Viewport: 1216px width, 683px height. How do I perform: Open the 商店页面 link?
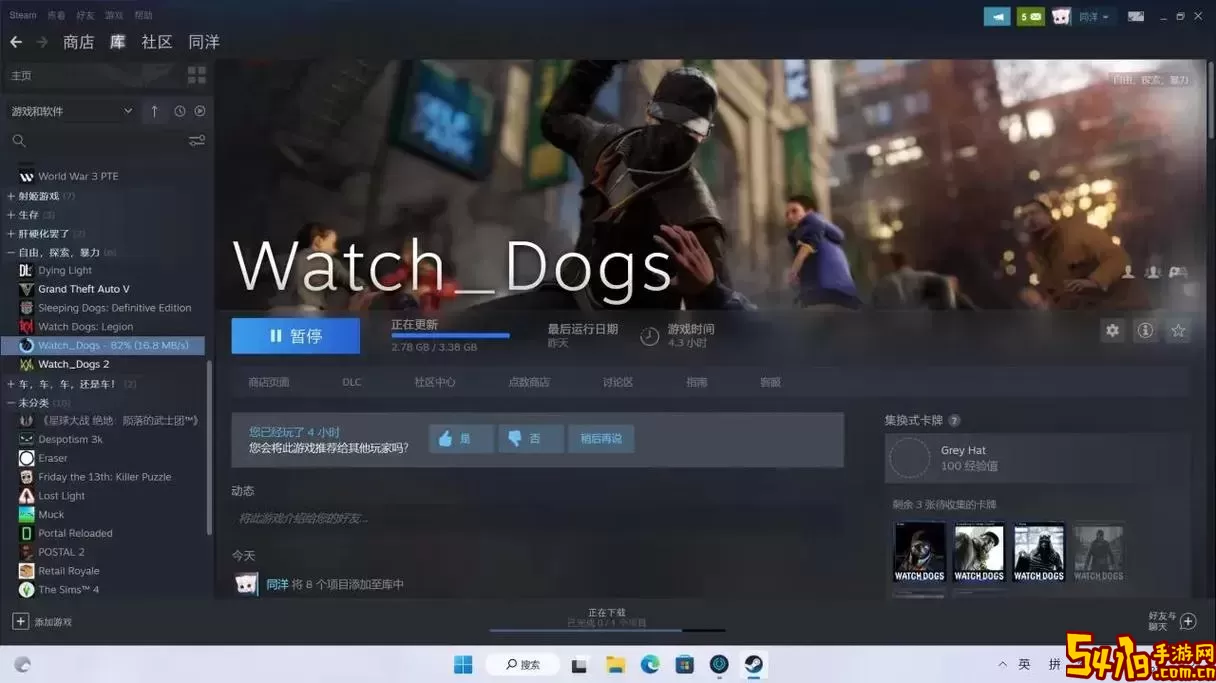269,382
